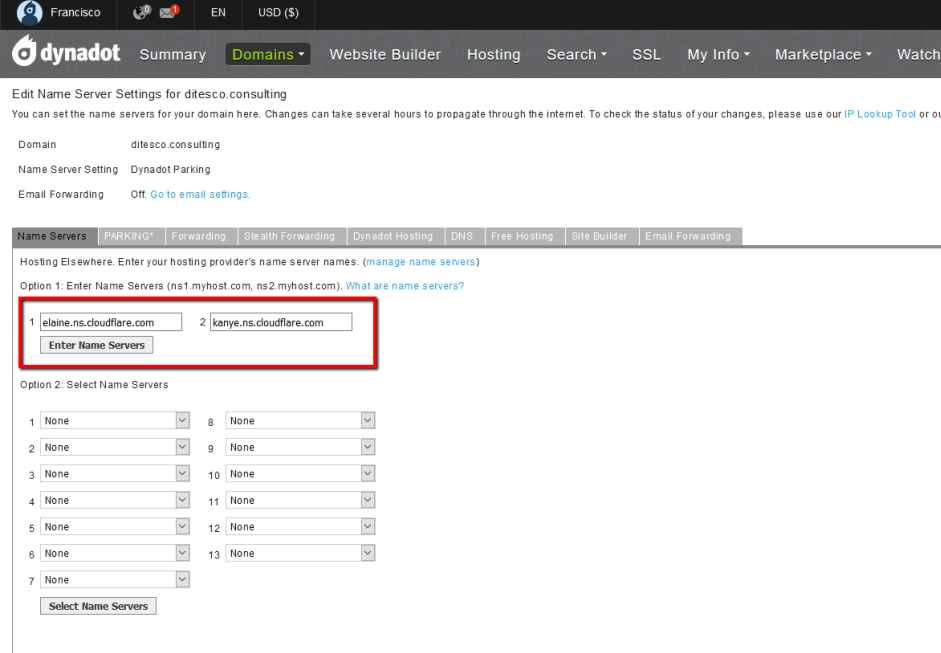Open name server dropdown number 1
The height and width of the screenshot is (653, 941).
click(115, 421)
